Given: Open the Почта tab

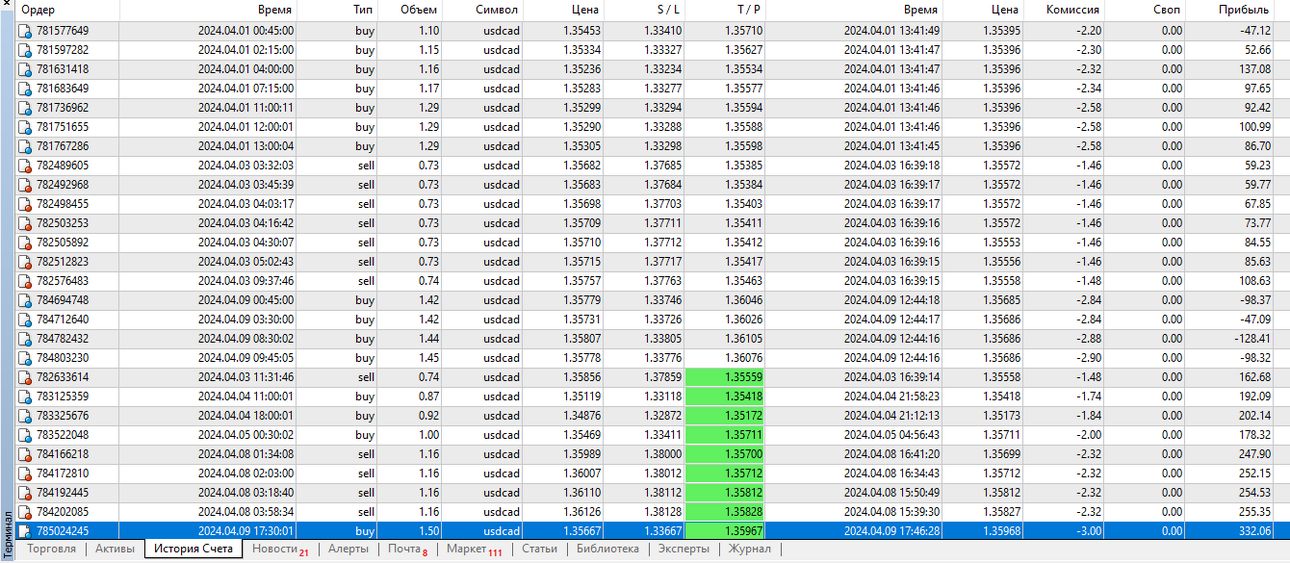Looking at the screenshot, I should point(407,549).
